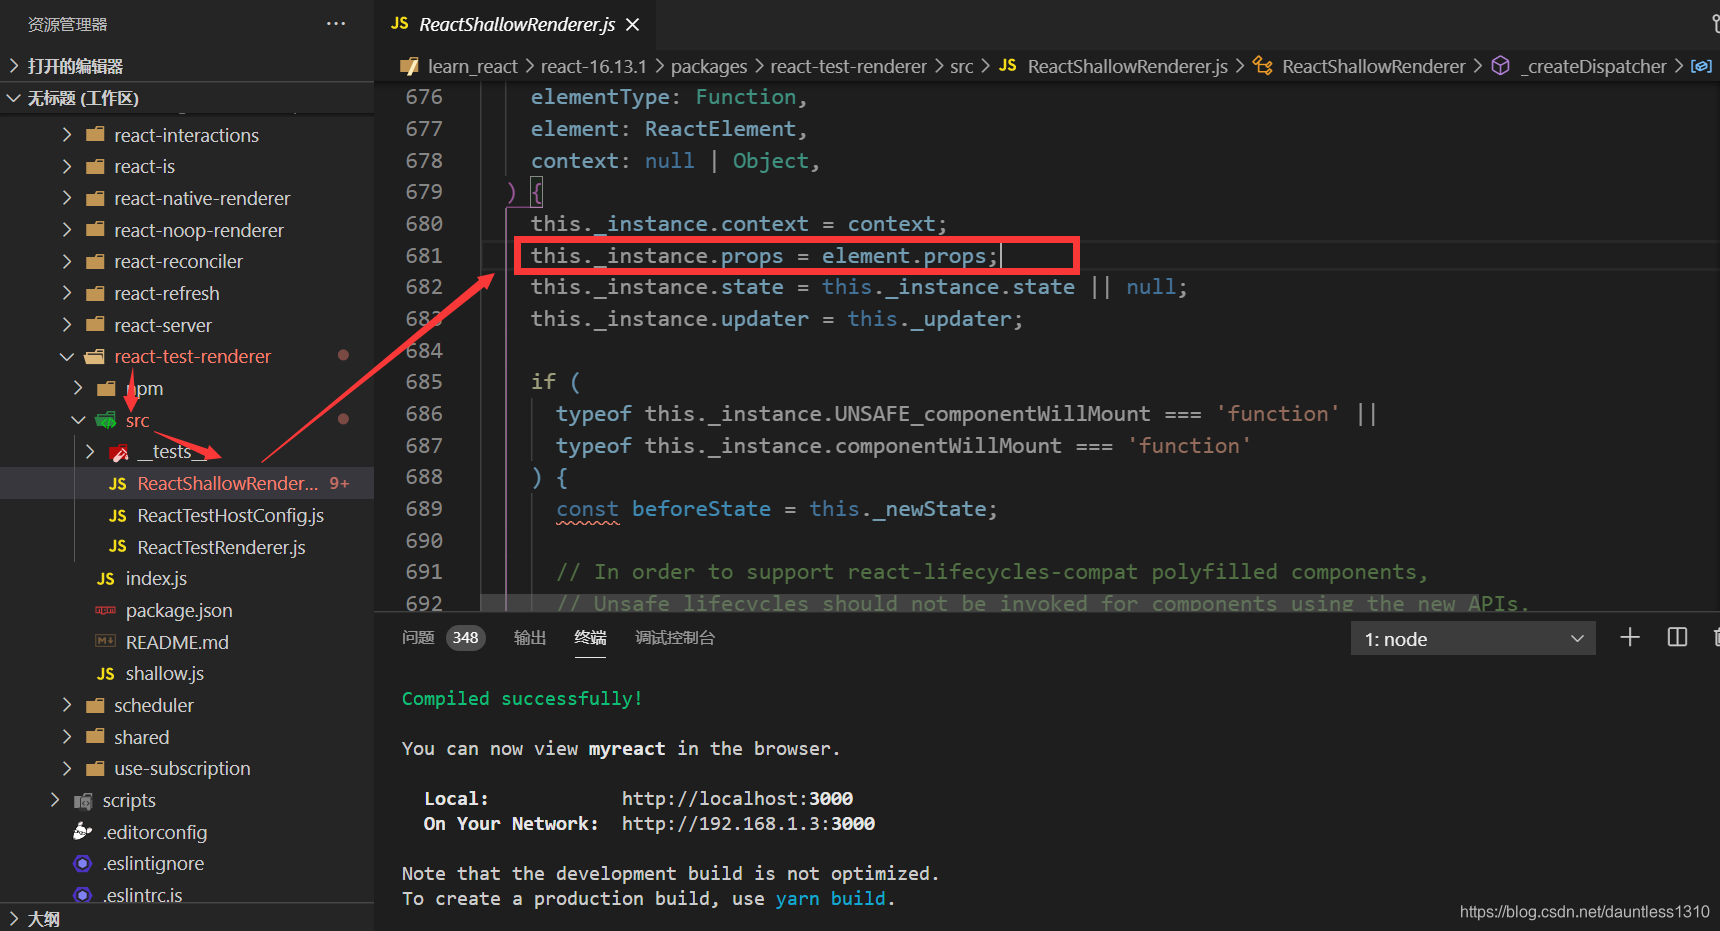
Task: Click the JS icon of shallow.js
Action: pyautogui.click(x=106, y=674)
